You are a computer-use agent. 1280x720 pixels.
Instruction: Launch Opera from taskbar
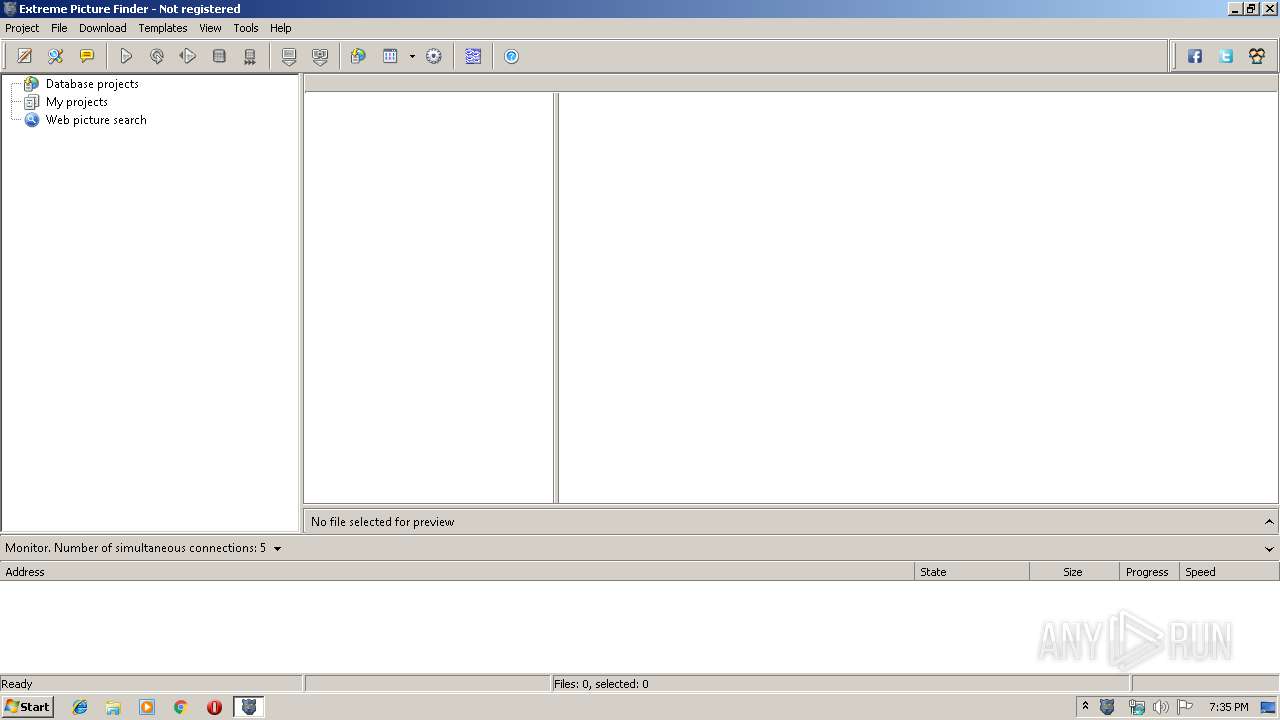[214, 707]
